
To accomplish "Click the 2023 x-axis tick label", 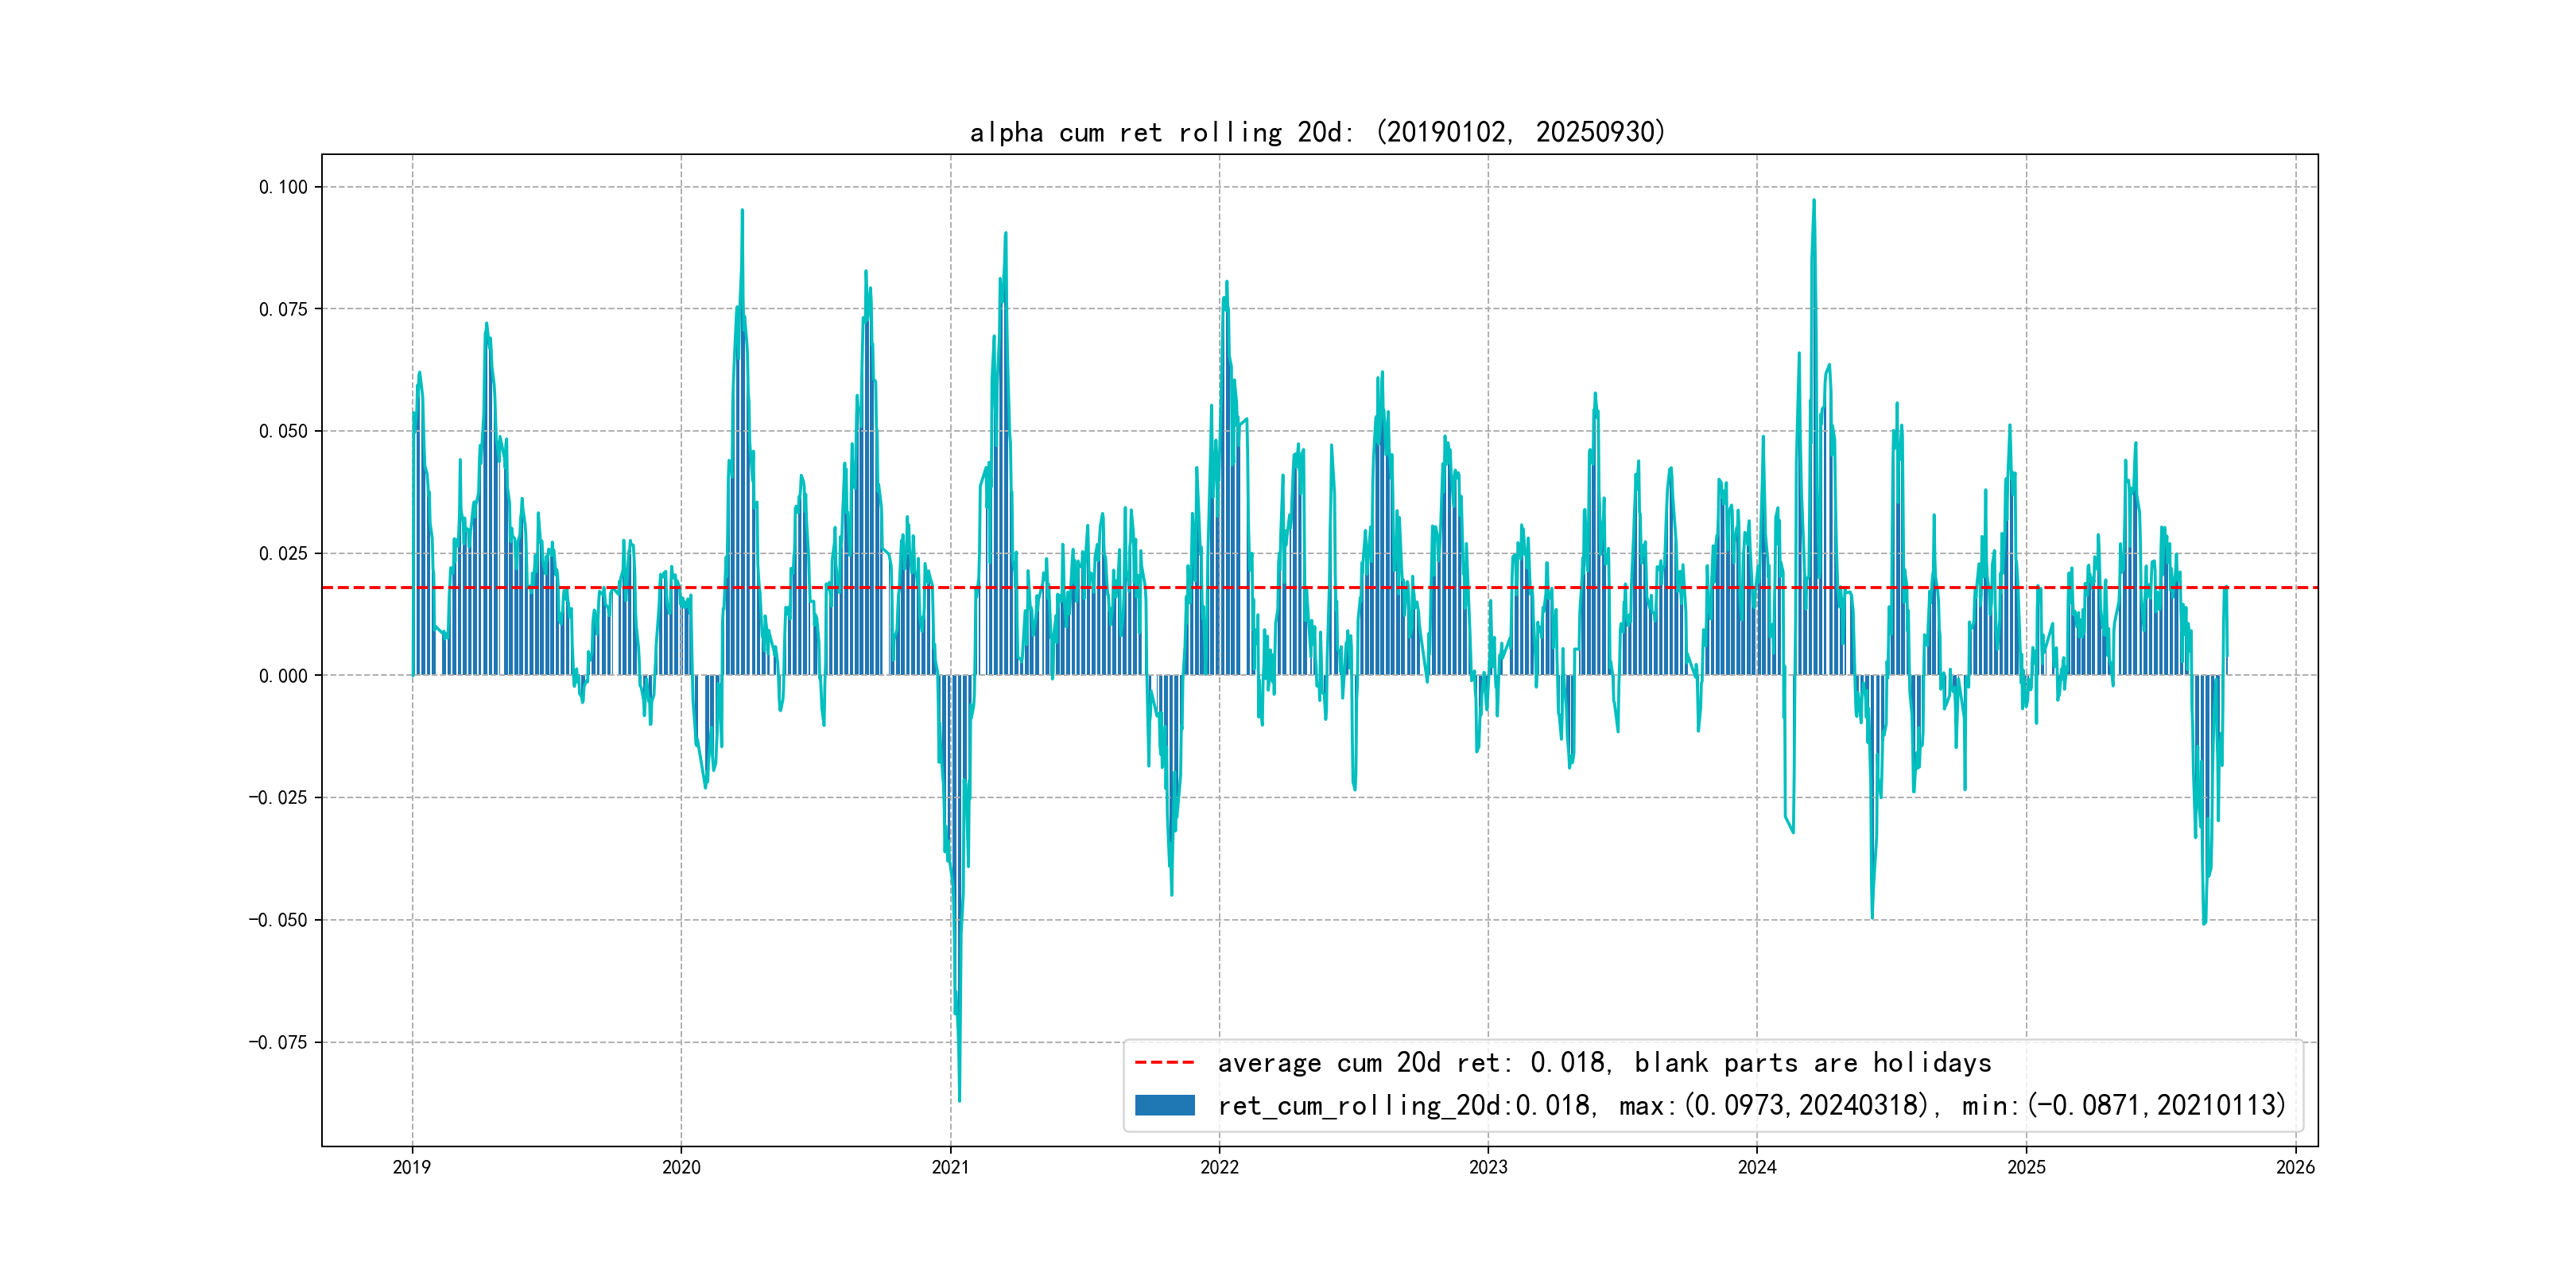I will pyautogui.click(x=1488, y=1167).
